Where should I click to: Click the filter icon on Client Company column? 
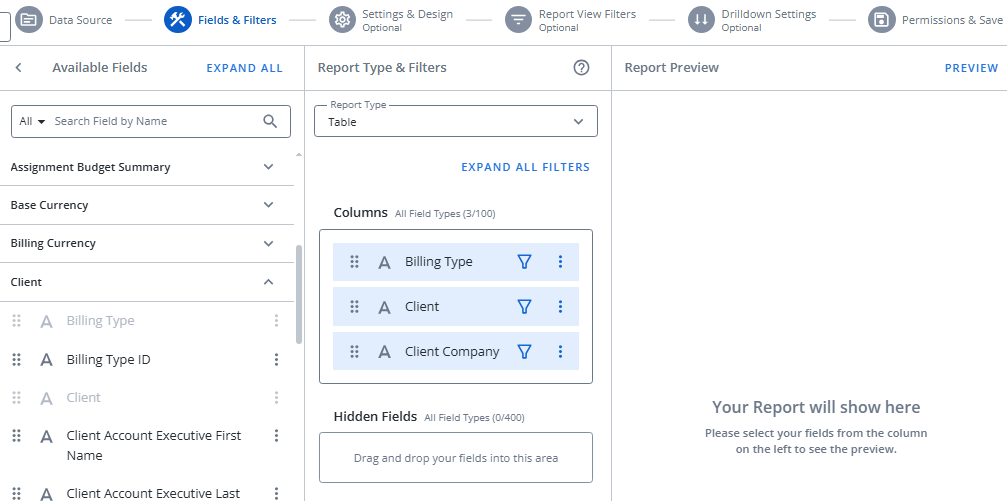pos(524,352)
